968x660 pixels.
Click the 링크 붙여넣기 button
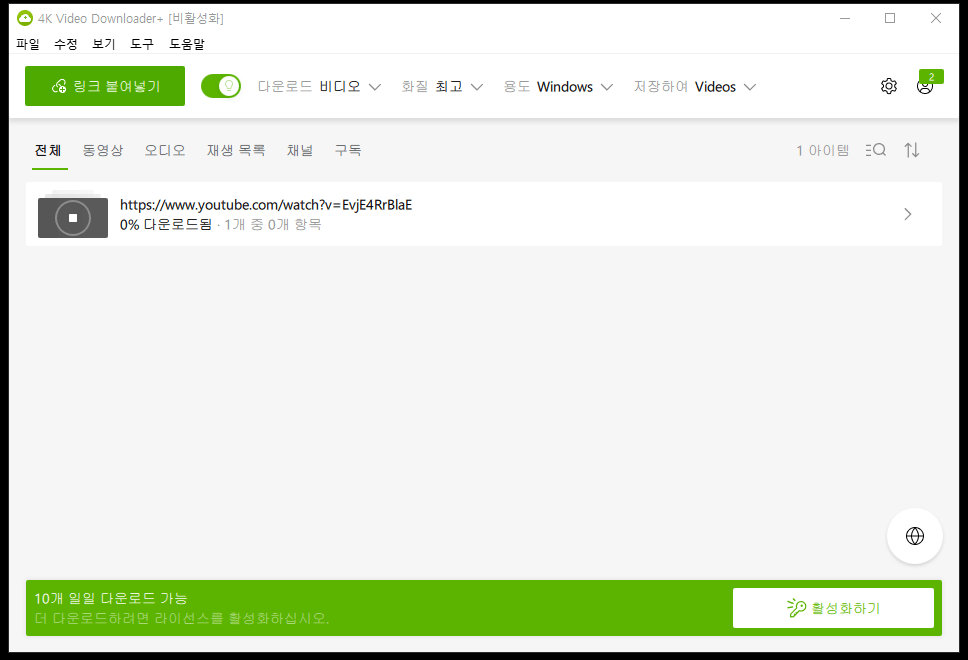105,86
